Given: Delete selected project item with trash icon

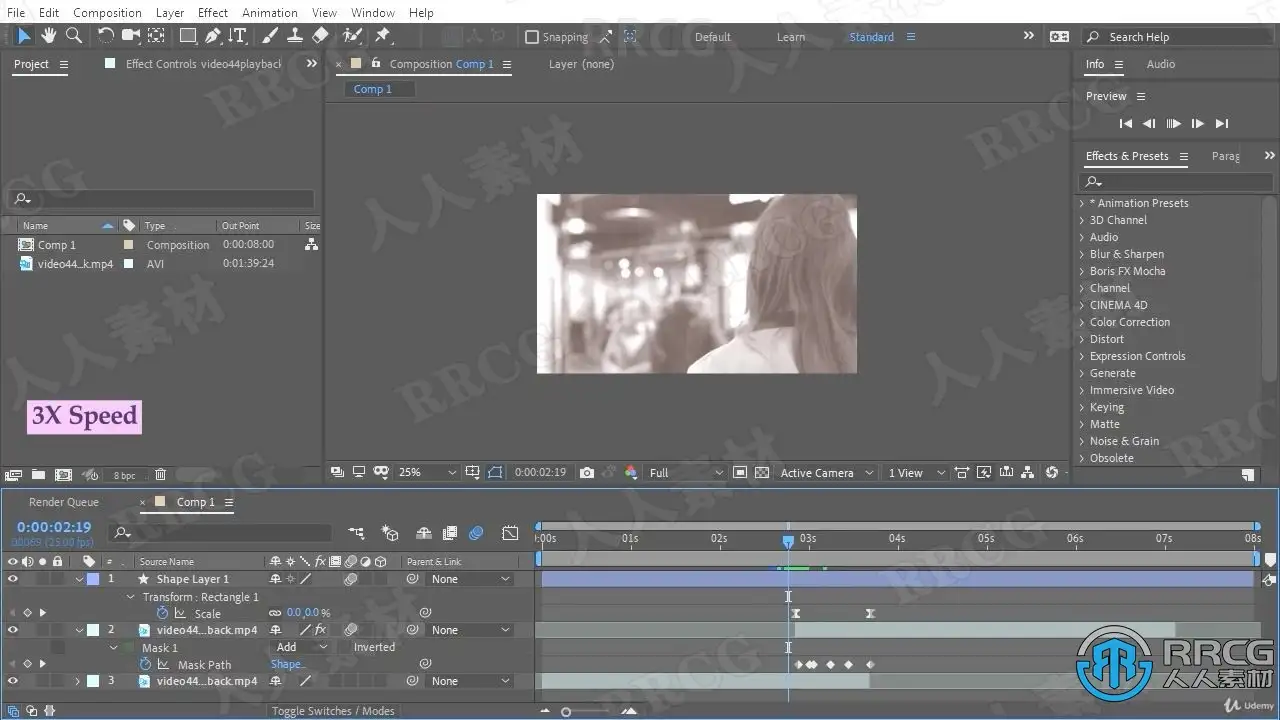Looking at the screenshot, I should [x=160, y=475].
